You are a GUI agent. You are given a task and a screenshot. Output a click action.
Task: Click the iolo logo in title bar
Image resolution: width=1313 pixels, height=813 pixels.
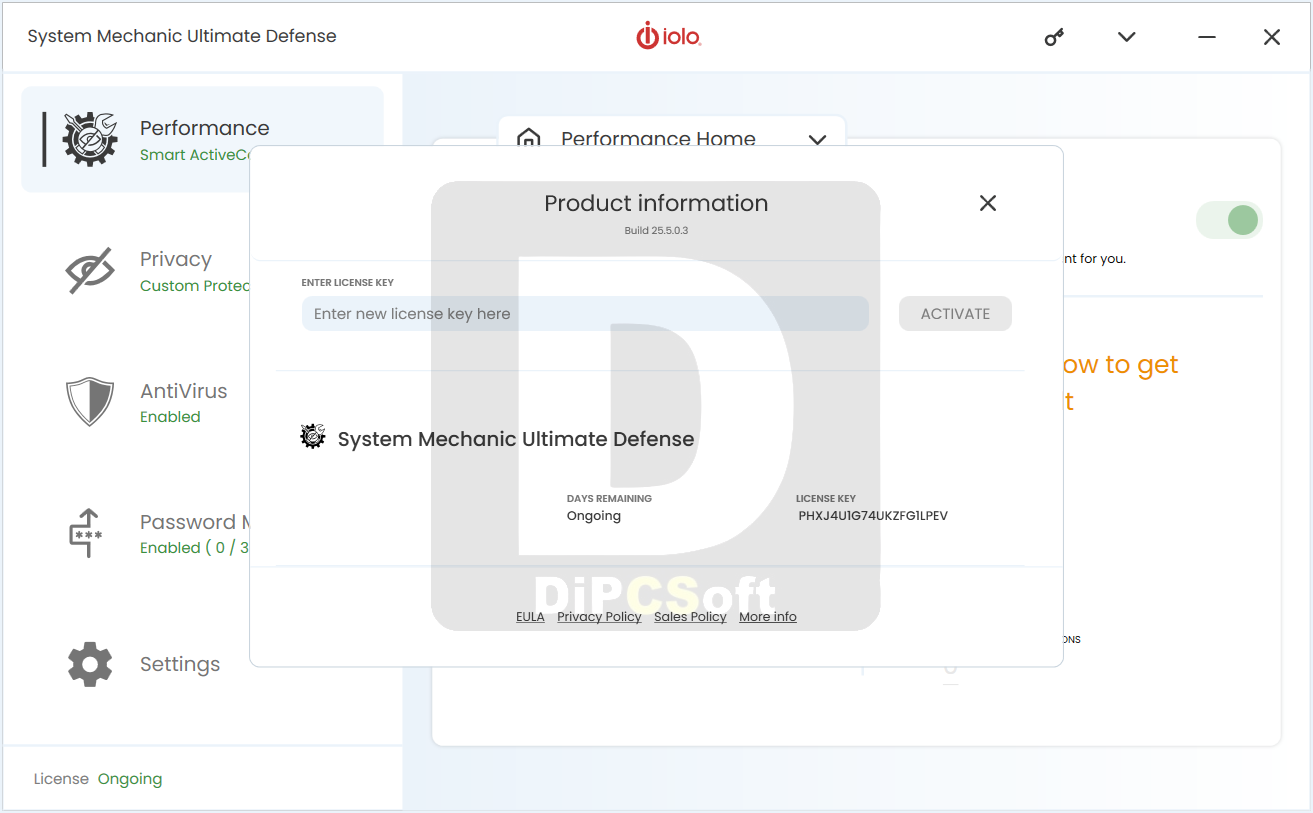click(x=668, y=37)
